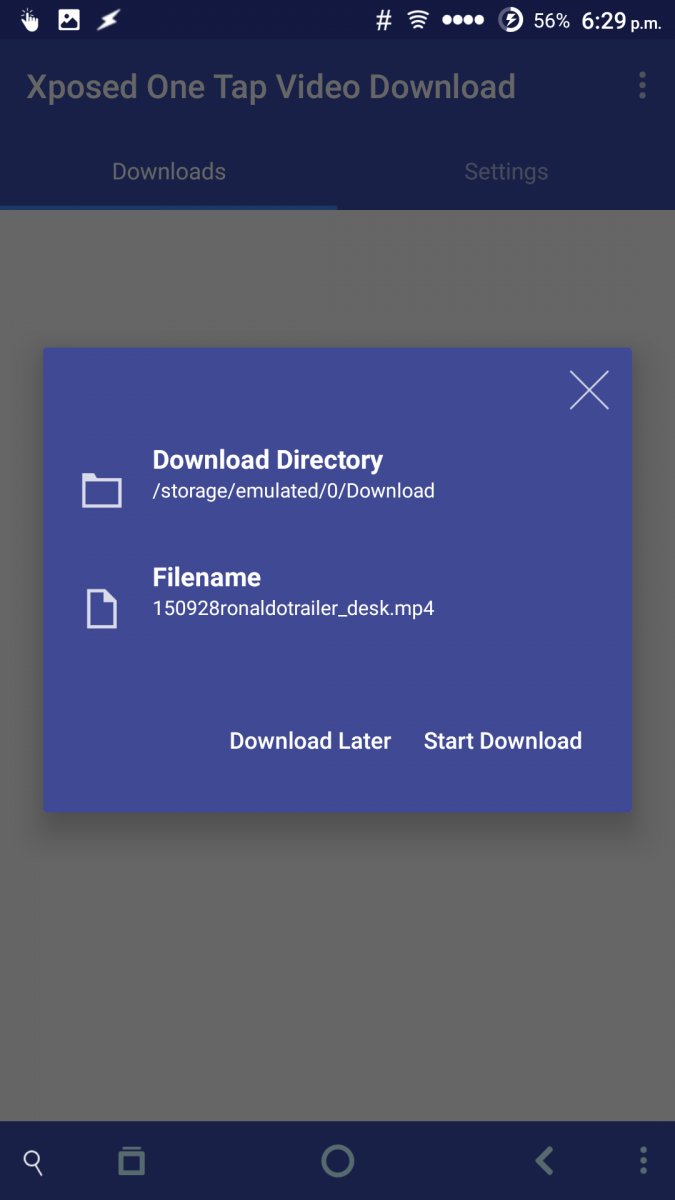This screenshot has height=1200, width=675.
Task: Tap the Start Download button
Action: pyautogui.click(x=503, y=741)
